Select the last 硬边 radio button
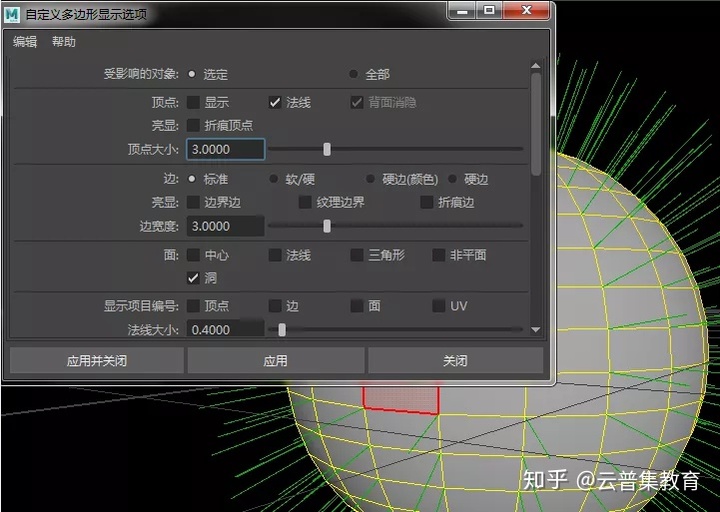720x512 pixels. pyautogui.click(x=452, y=179)
